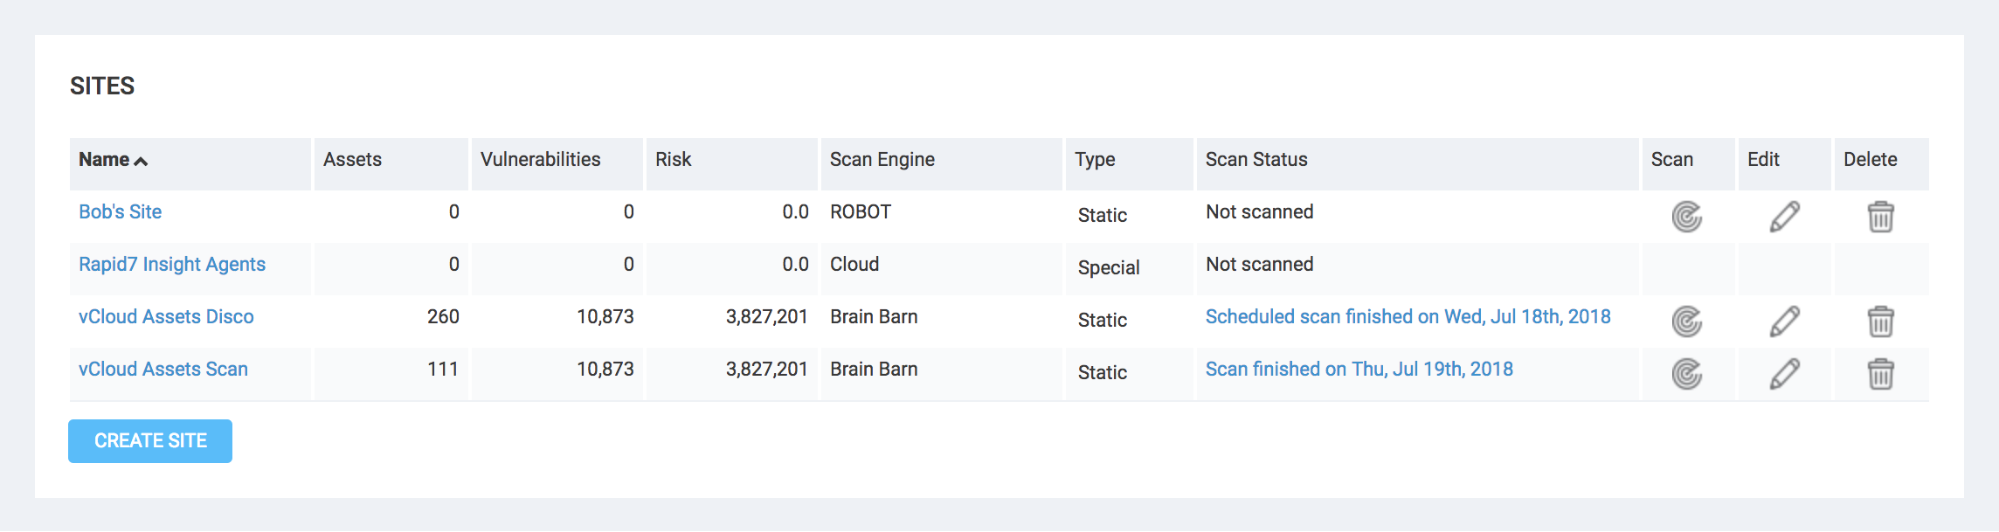The height and width of the screenshot is (532, 1999).
Task: Edit Bob's Site with pencil icon
Action: pyautogui.click(x=1784, y=217)
